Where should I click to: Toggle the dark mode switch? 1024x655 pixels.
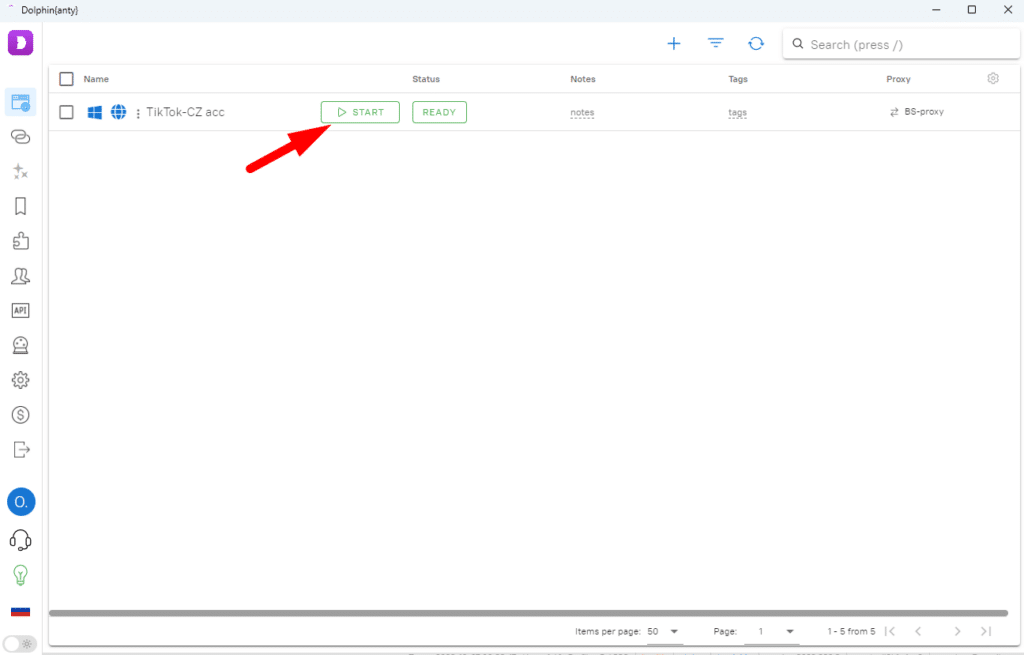pyautogui.click(x=19, y=643)
